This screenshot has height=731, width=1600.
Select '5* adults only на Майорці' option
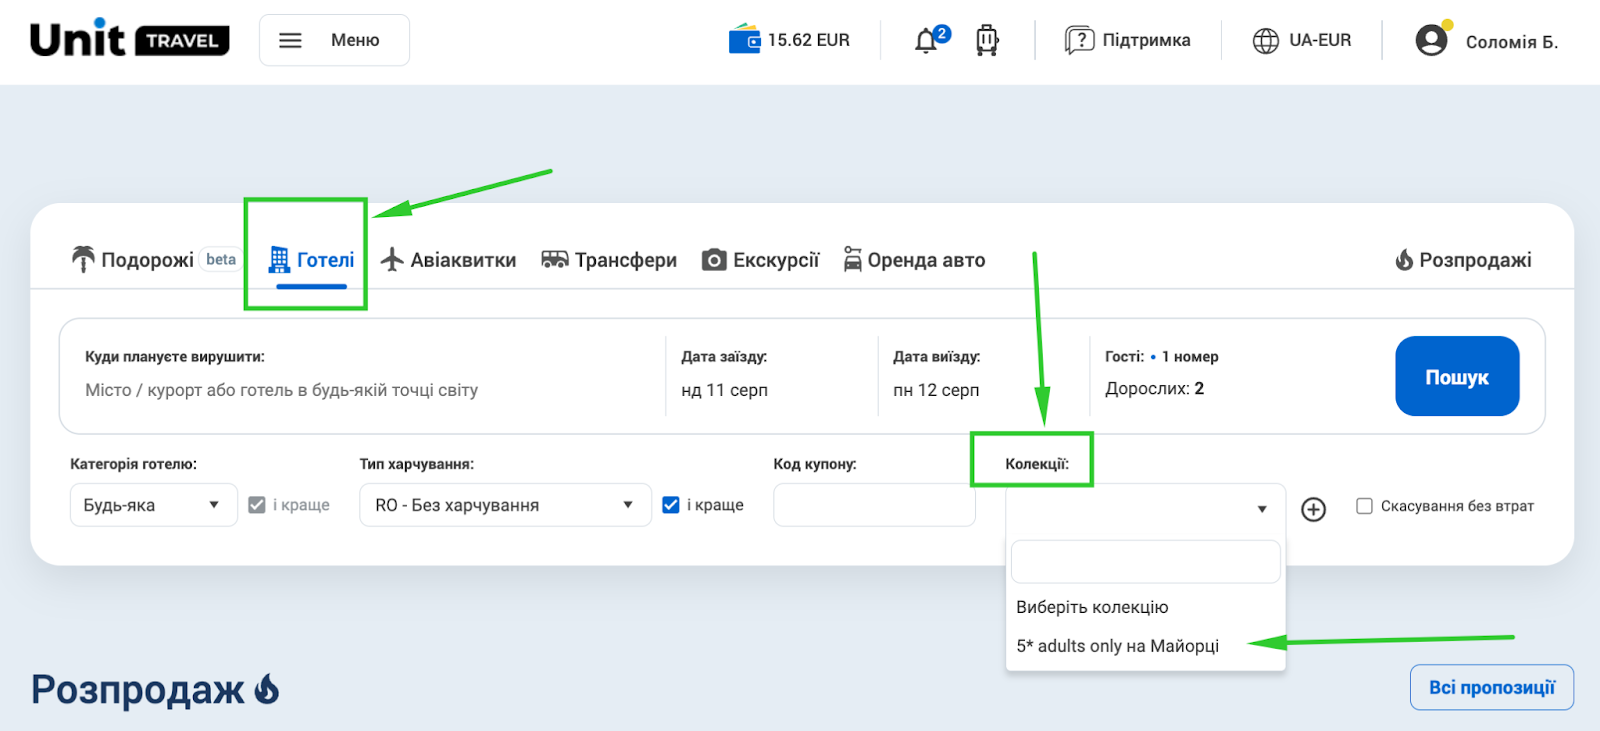[1117, 646]
